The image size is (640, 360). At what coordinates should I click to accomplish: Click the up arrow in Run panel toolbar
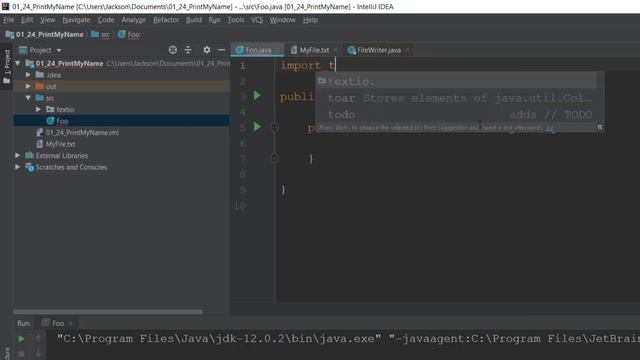(38, 339)
